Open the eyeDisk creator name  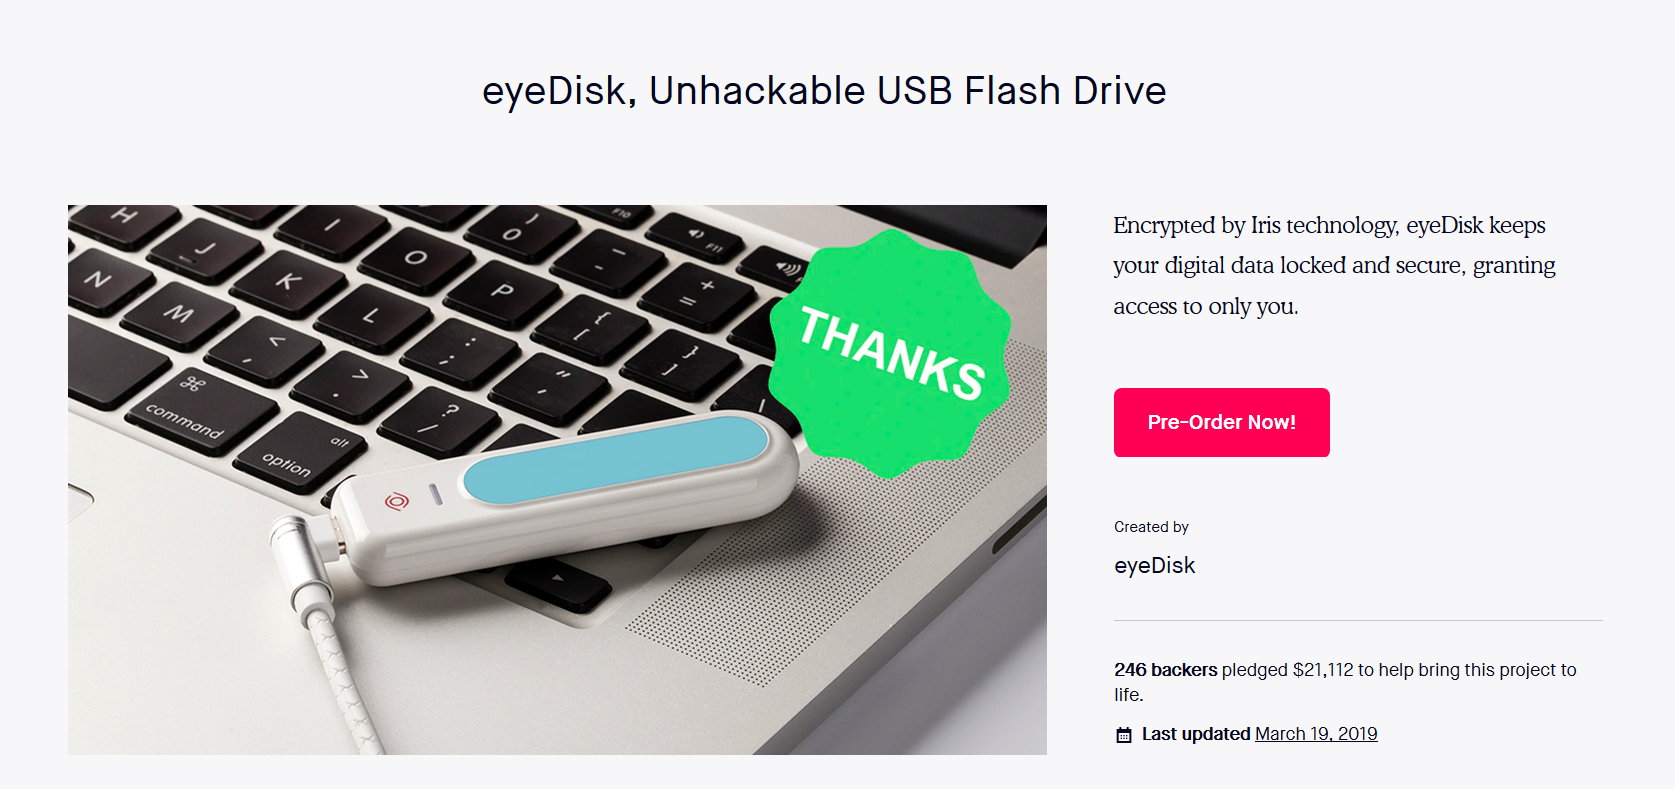1154,565
